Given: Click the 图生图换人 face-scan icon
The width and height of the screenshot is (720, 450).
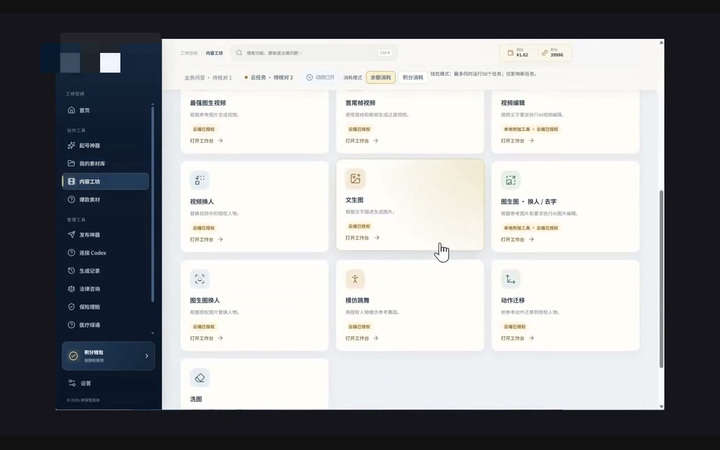Looking at the screenshot, I should click(200, 279).
